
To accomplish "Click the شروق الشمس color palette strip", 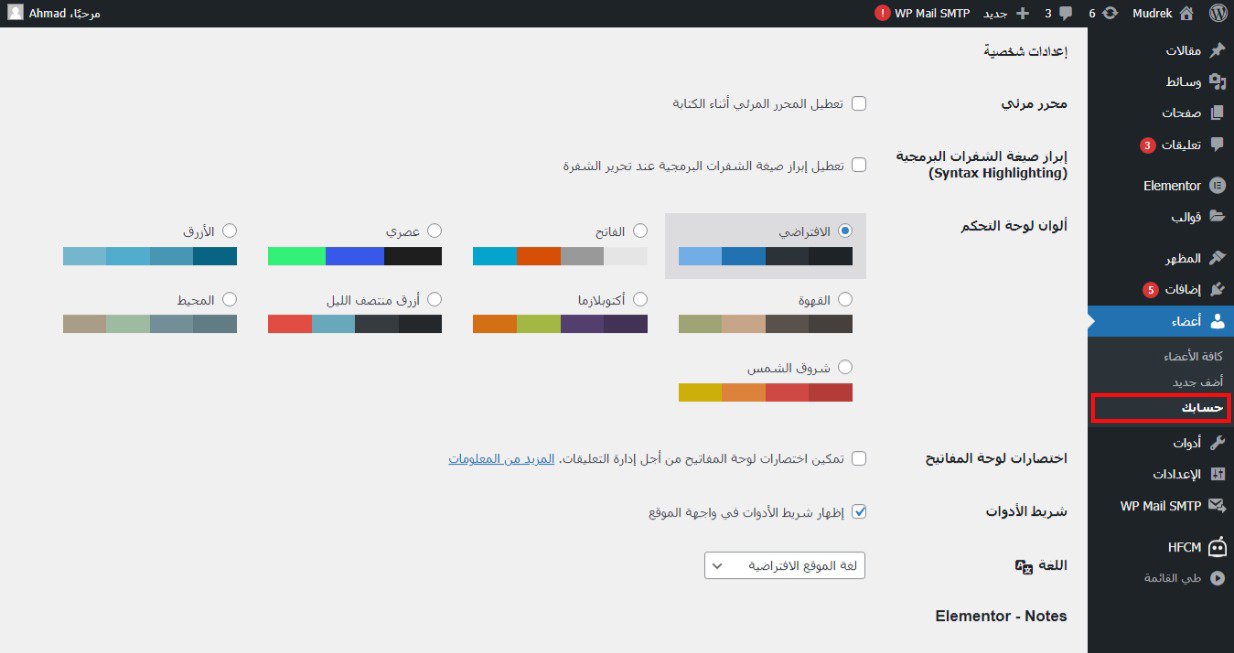I will (766, 392).
